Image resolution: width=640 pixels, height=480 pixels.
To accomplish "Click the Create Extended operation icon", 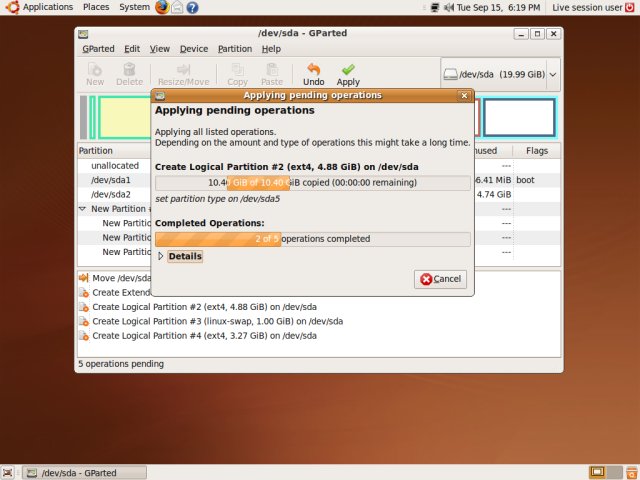I will [84, 293].
